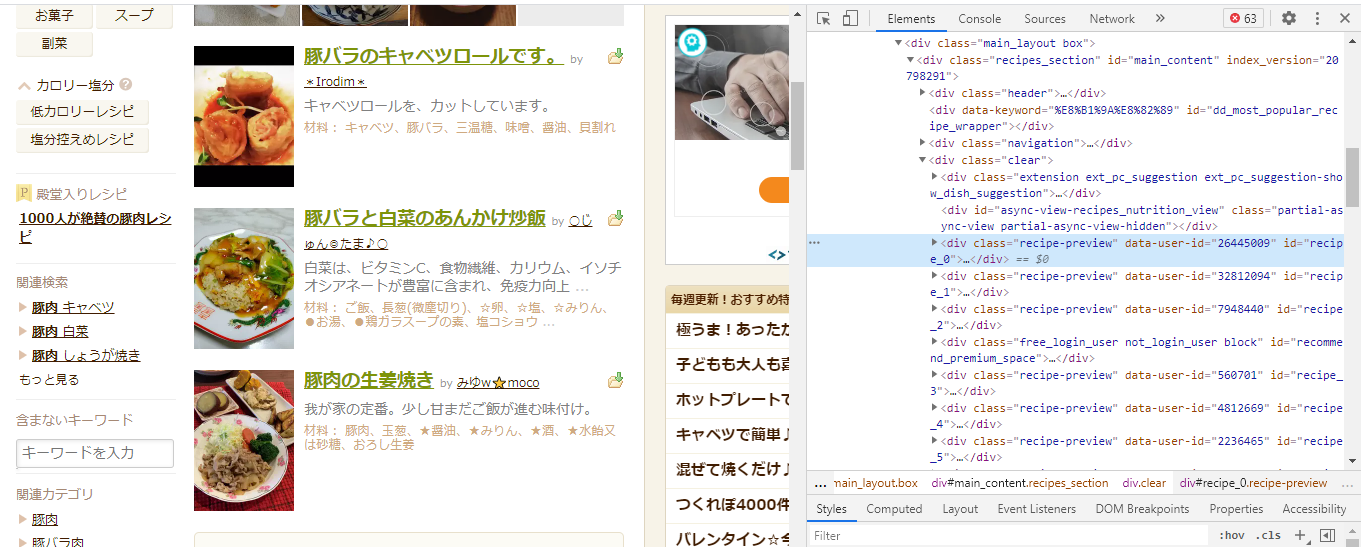Toggle .cls element classes panel
Viewport: 1361px width, 547px height.
coord(1268,535)
